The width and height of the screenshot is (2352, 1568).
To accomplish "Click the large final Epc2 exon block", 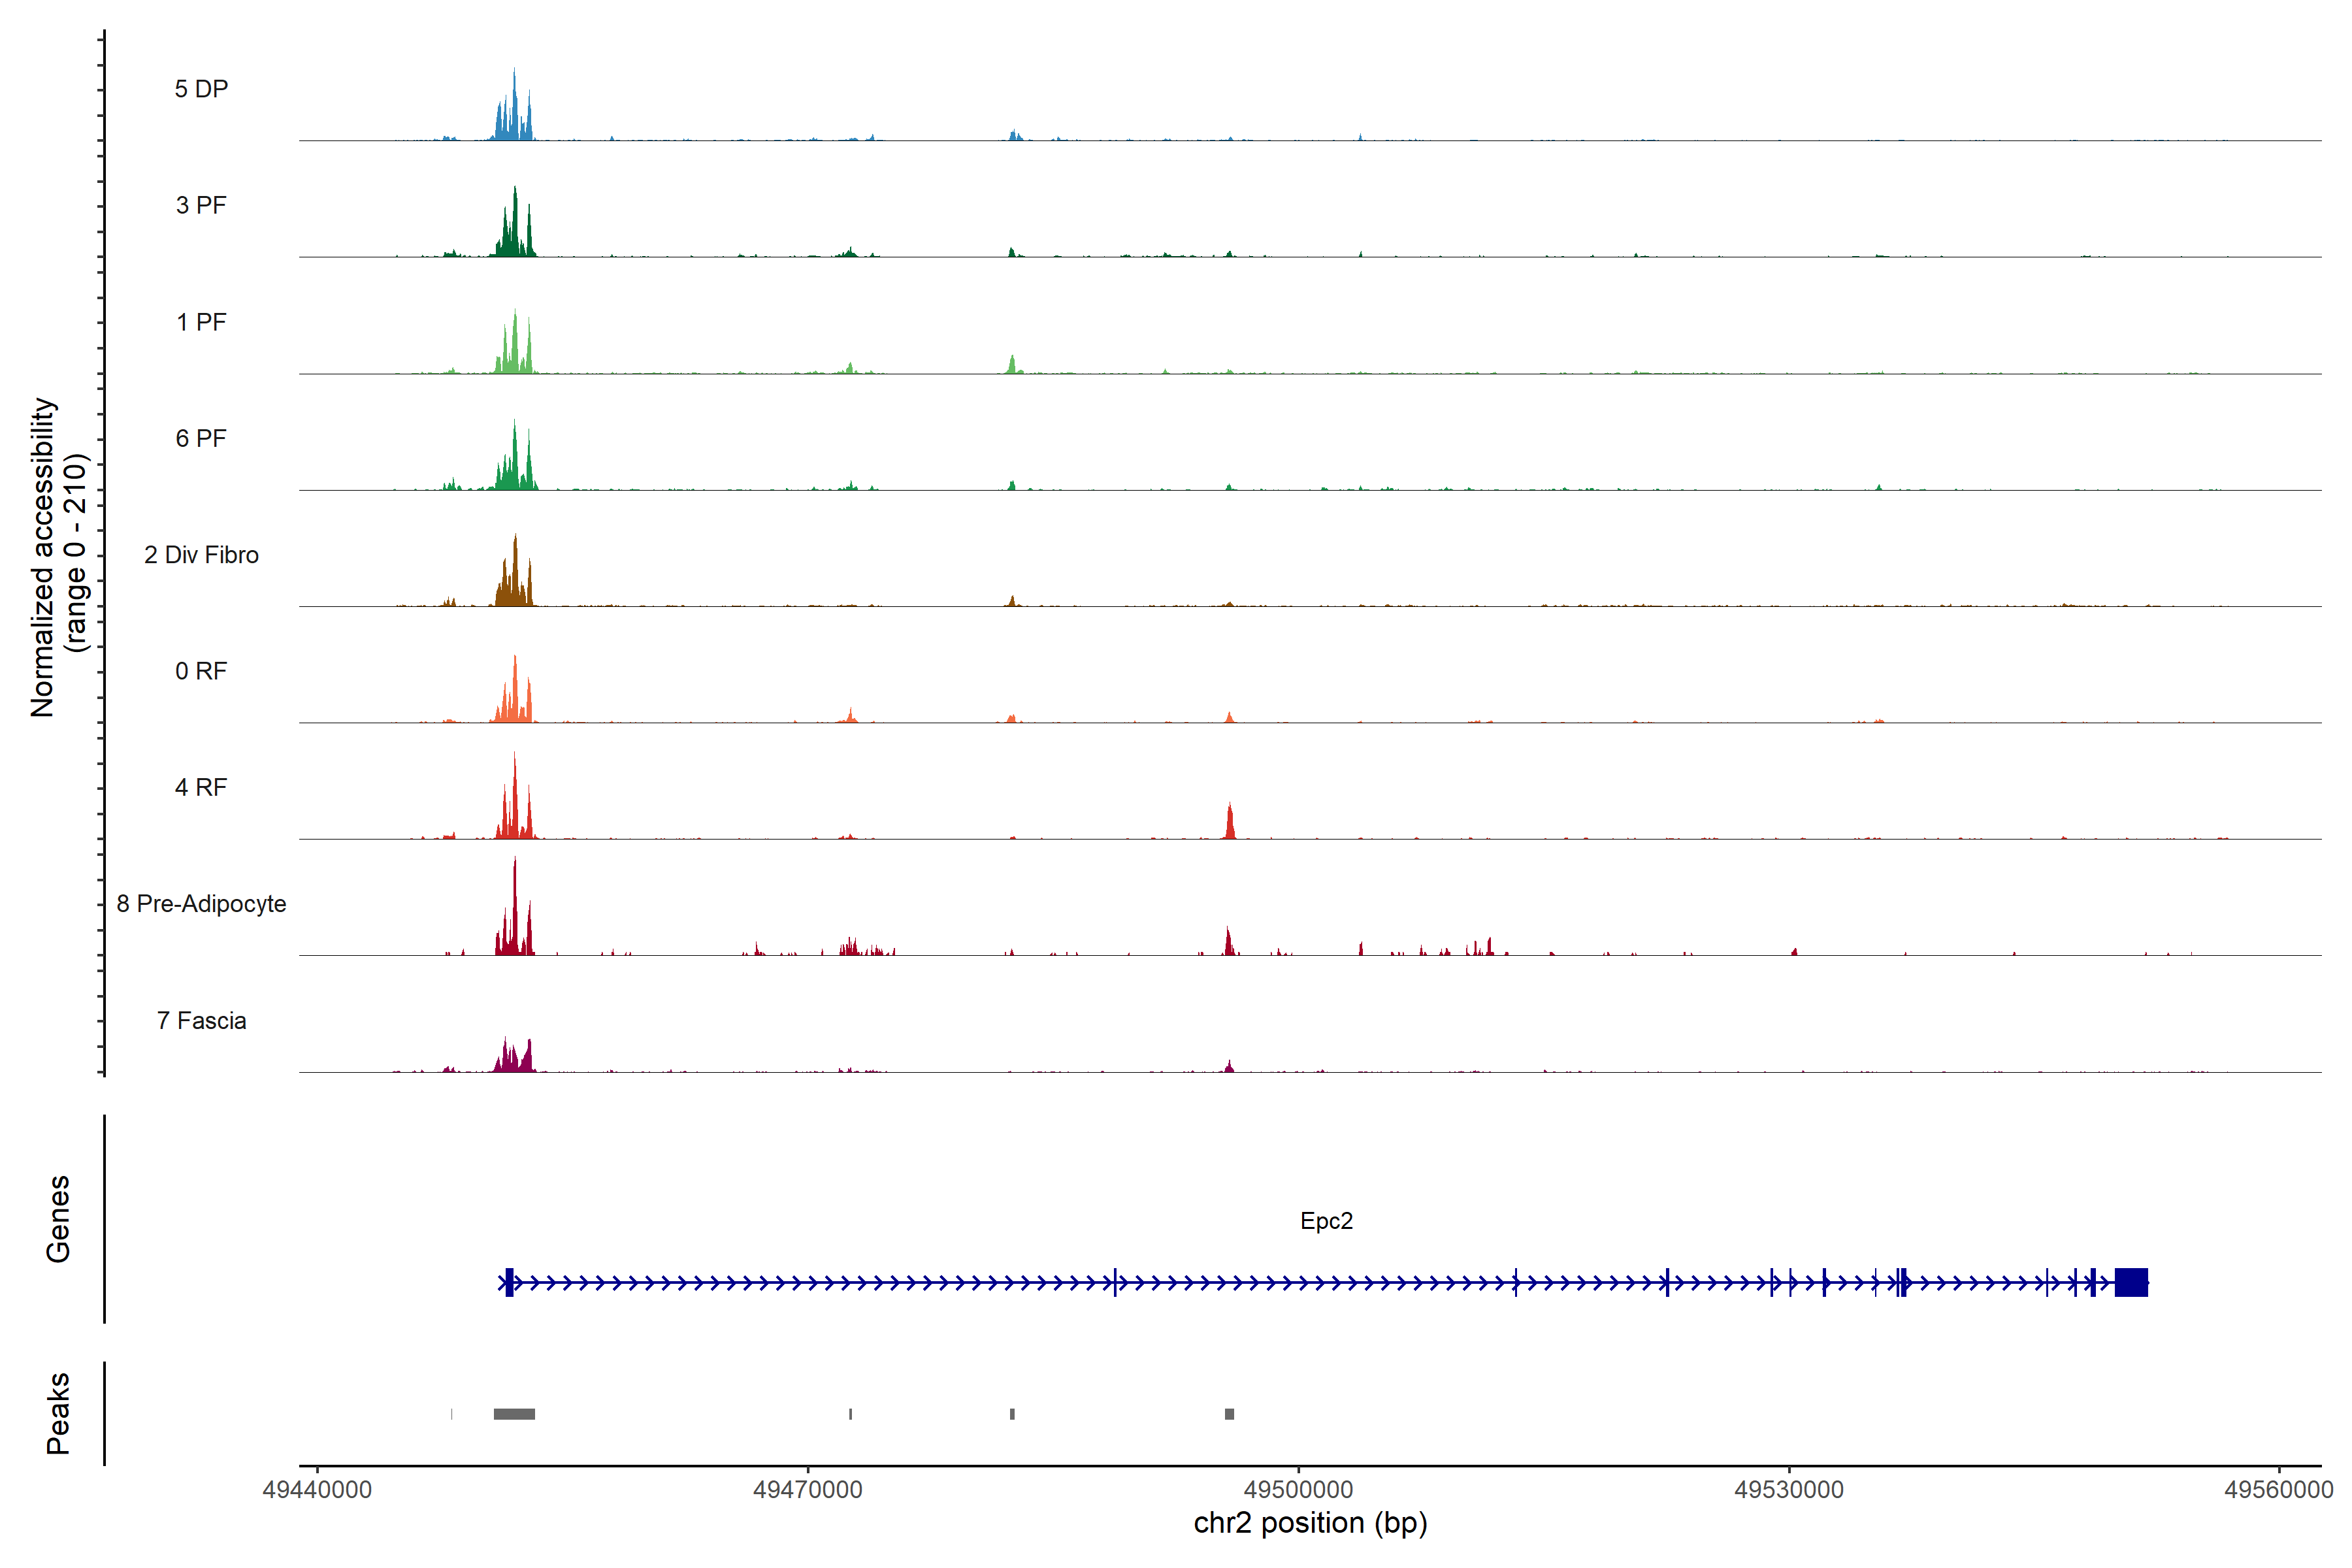I will point(2131,1282).
